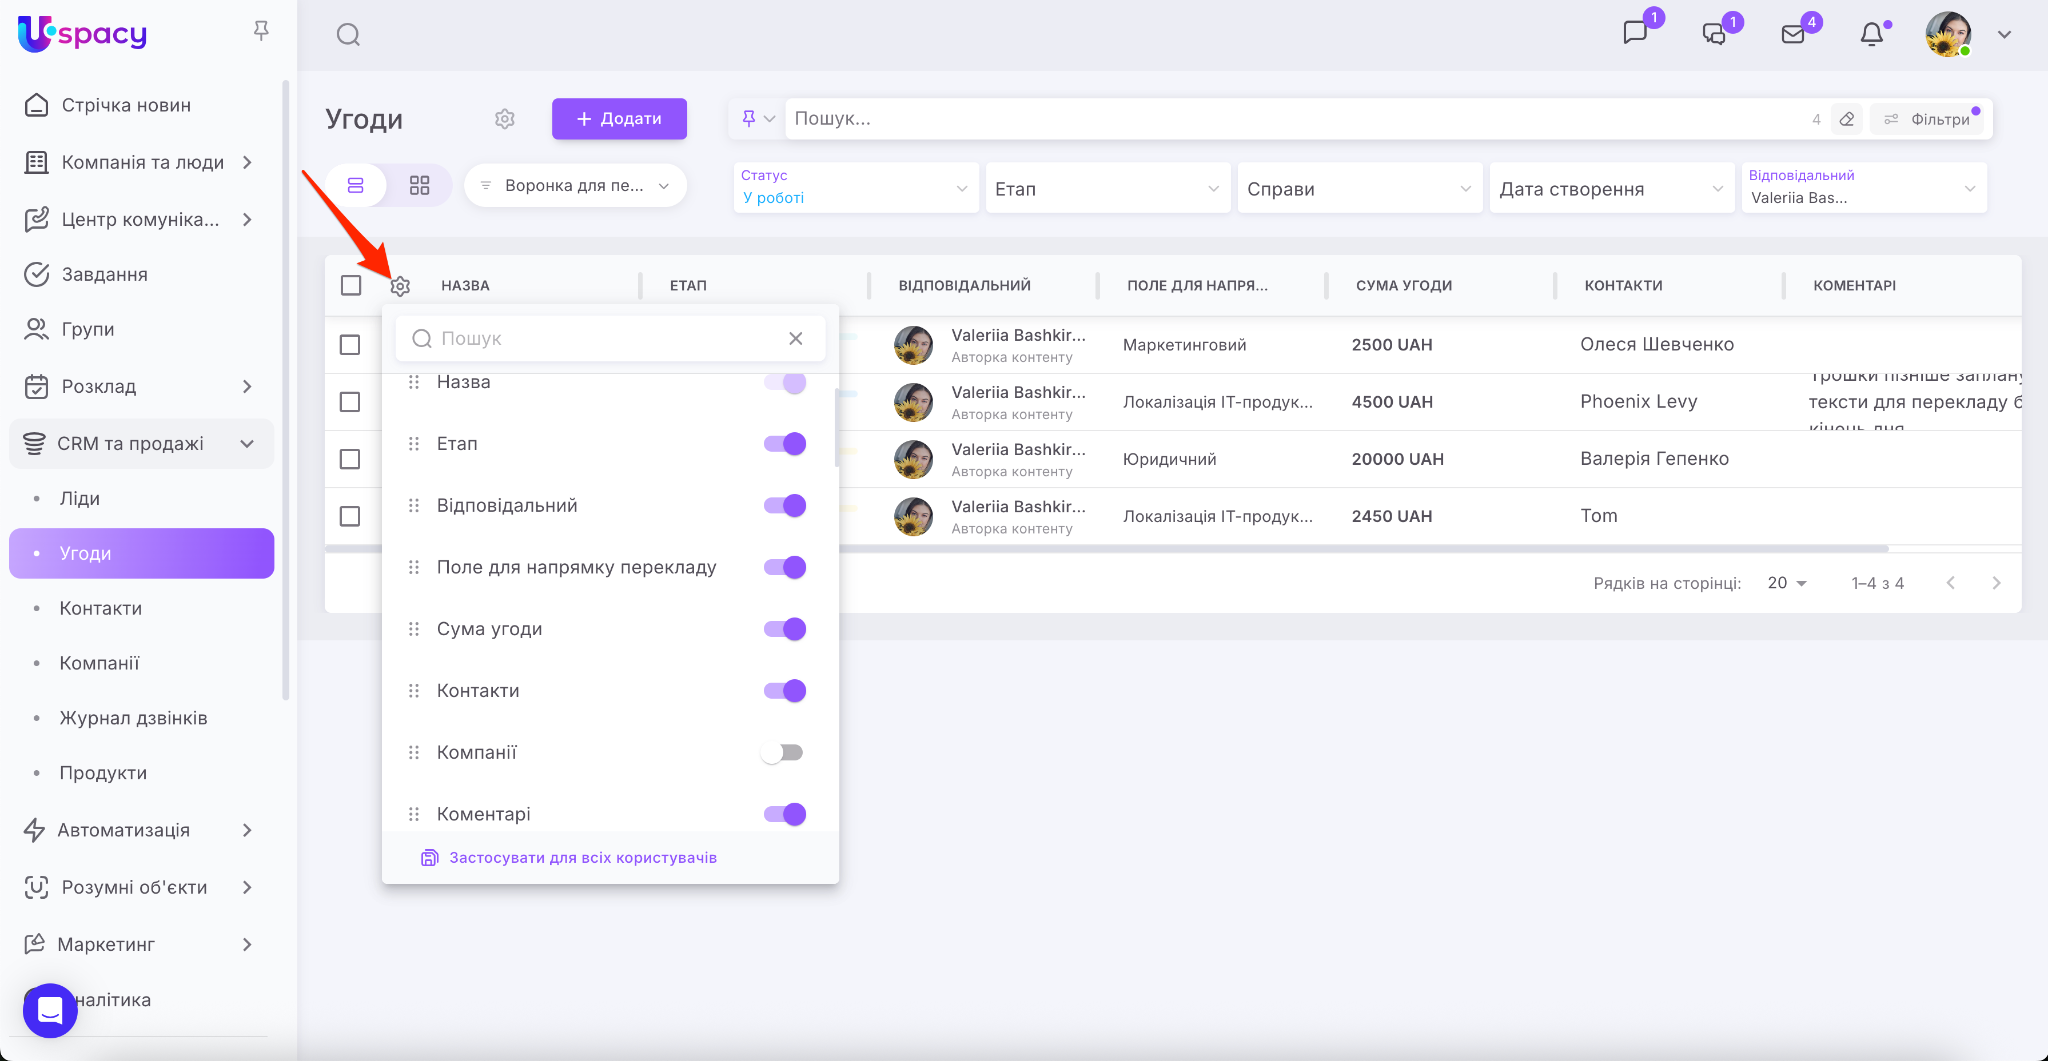
Task: Select the list view icon
Action: pyautogui.click(x=355, y=186)
